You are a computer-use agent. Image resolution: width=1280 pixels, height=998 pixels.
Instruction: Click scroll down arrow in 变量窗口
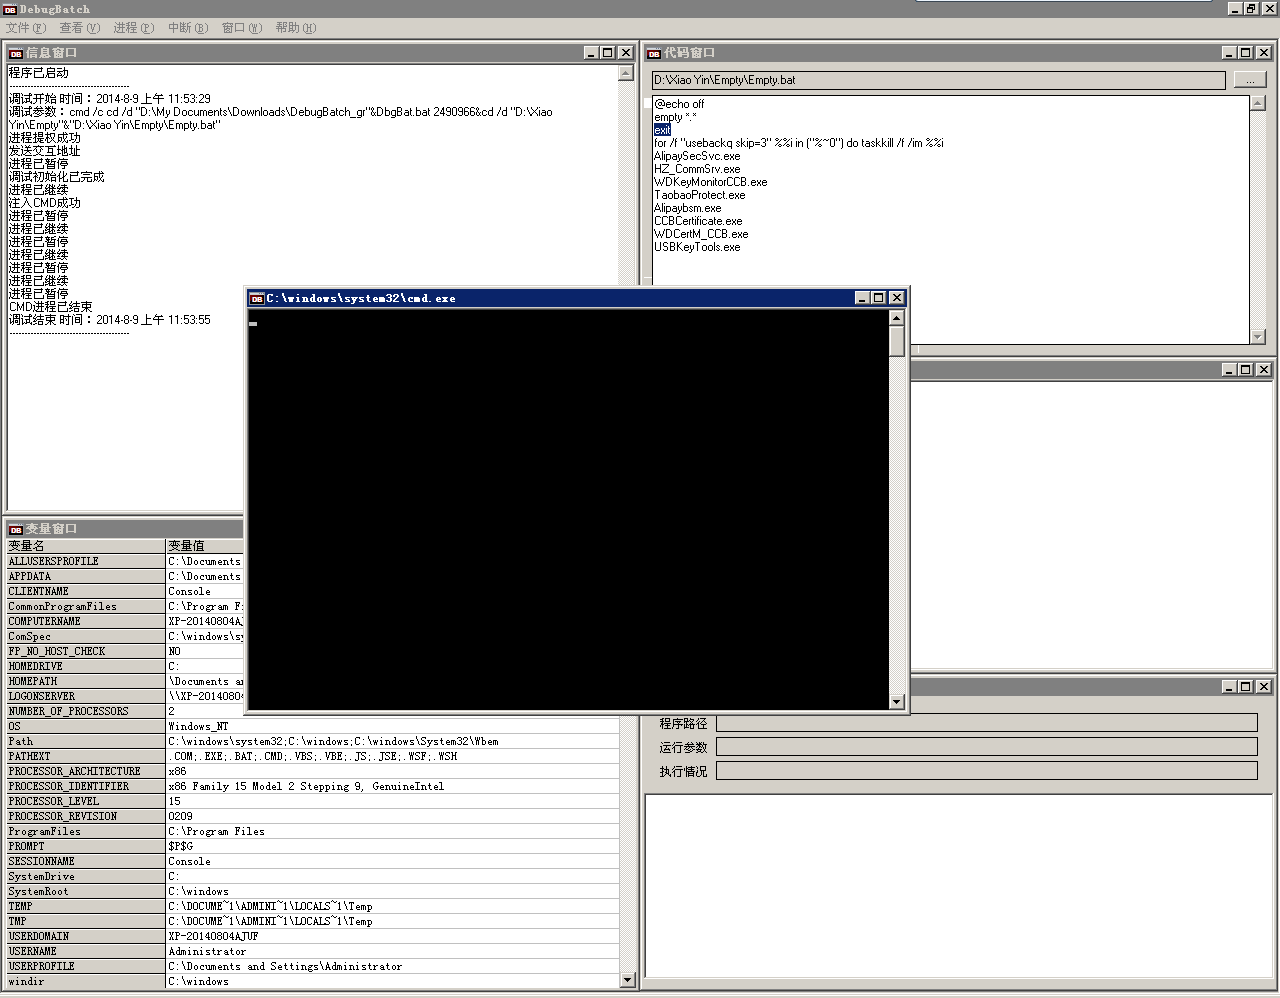tap(628, 981)
